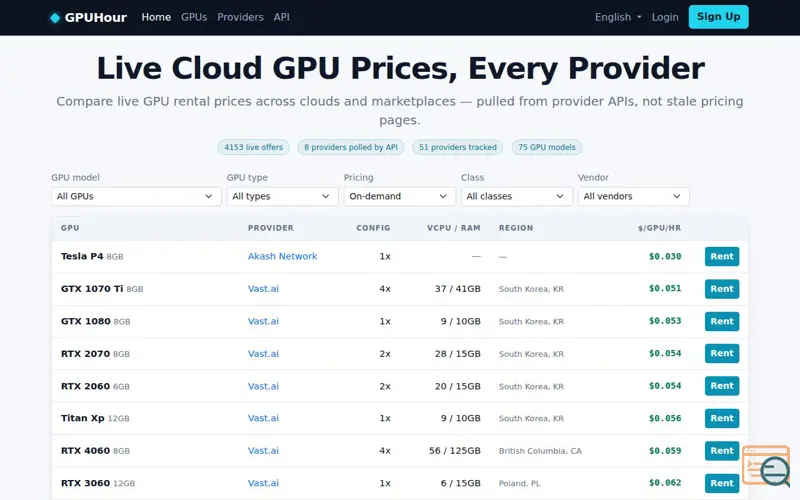Image resolution: width=800 pixels, height=500 pixels.
Task: Click the VCPU / RAM column header
Action: (454, 228)
